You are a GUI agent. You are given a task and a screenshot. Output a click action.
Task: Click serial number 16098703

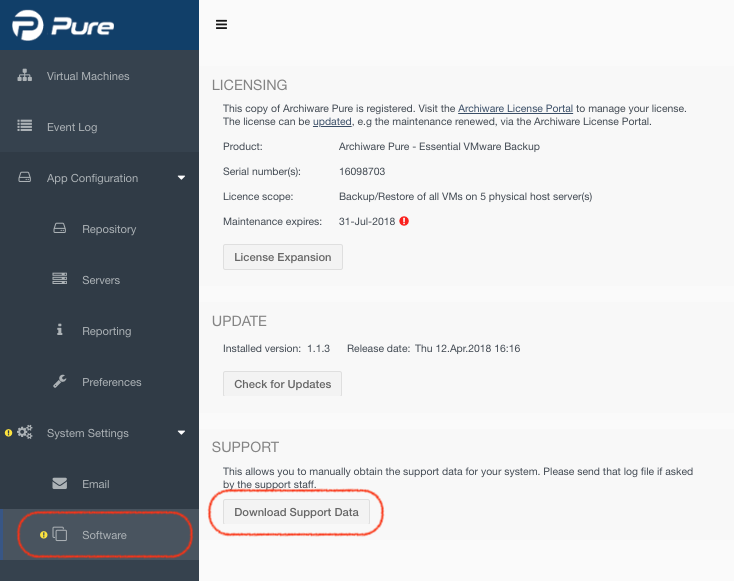click(362, 171)
